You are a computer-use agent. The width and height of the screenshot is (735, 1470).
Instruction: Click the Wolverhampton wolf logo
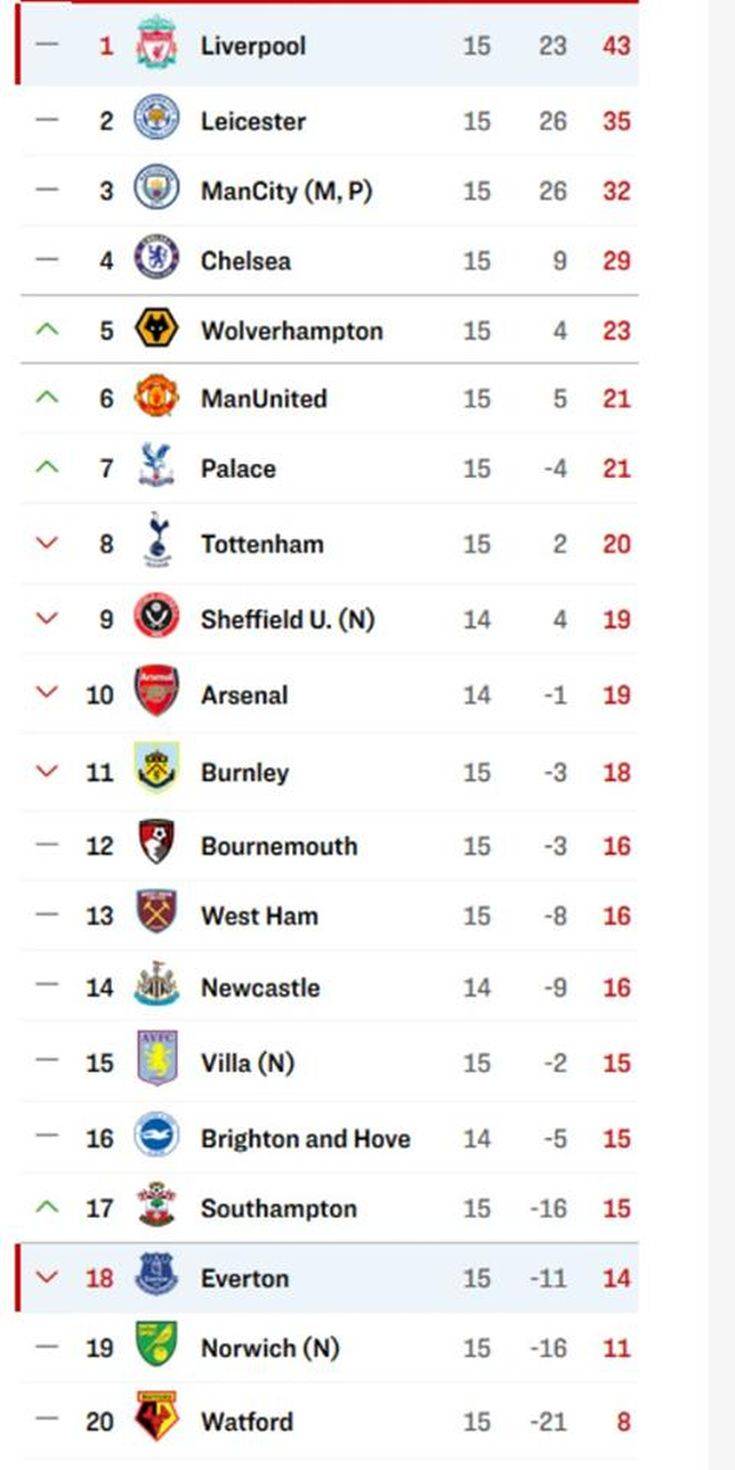(157, 328)
